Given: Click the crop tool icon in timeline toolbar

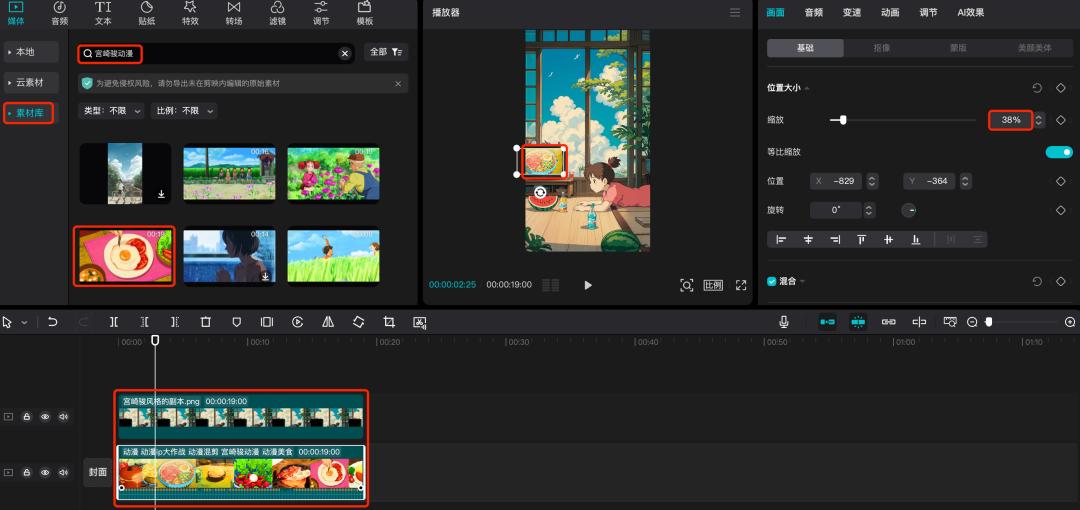Looking at the screenshot, I should tap(389, 322).
